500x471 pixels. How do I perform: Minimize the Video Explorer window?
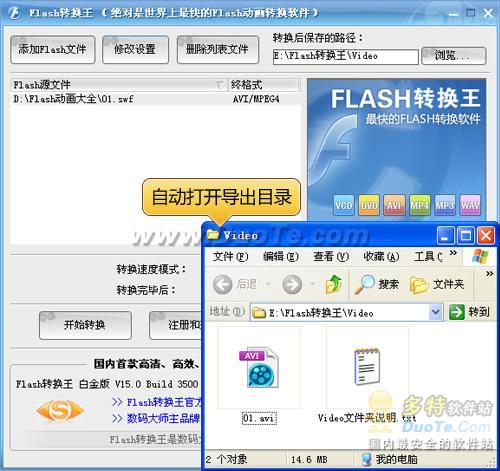click(x=445, y=236)
